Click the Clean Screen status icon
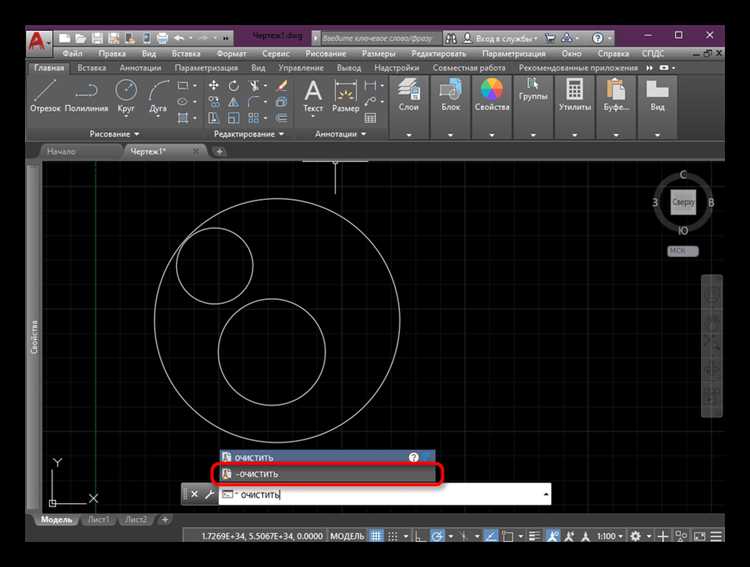 [x=699, y=536]
